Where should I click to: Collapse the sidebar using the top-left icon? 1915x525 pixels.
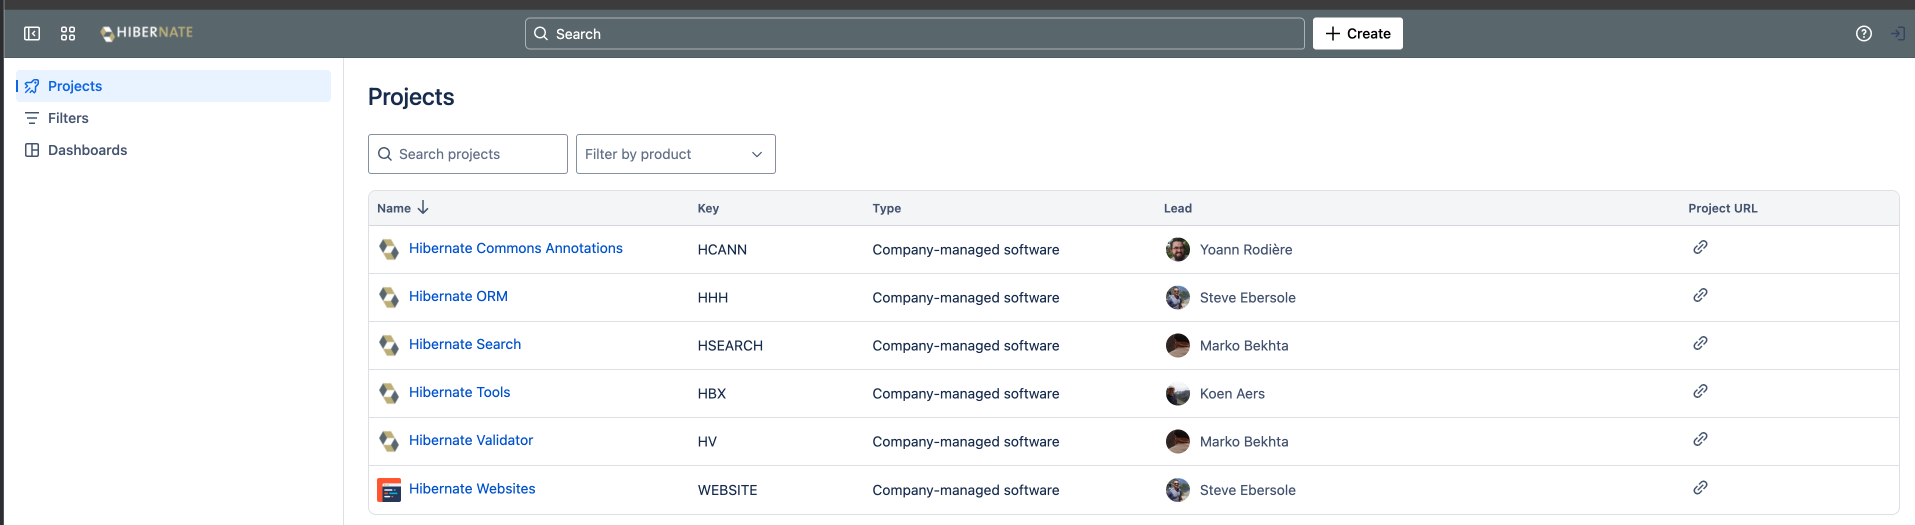coord(32,34)
